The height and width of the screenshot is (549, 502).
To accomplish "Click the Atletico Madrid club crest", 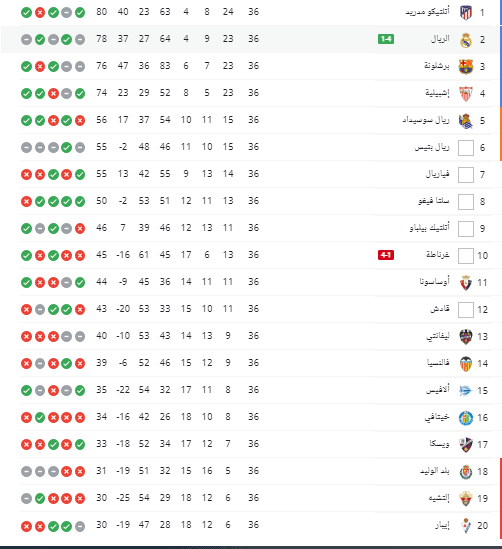I will (466, 13).
